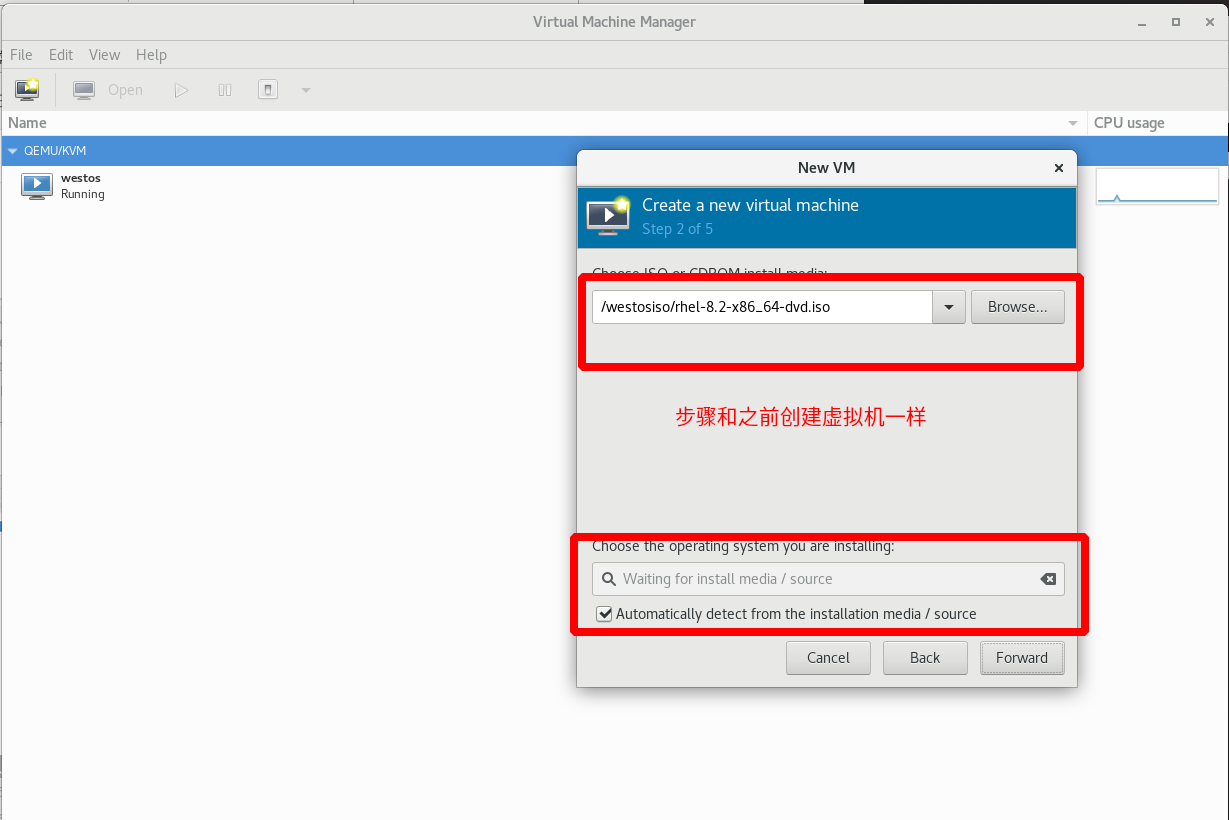Uncheck Automatically detect from installation media
Screen dimensions: 1229x820
click(x=604, y=614)
